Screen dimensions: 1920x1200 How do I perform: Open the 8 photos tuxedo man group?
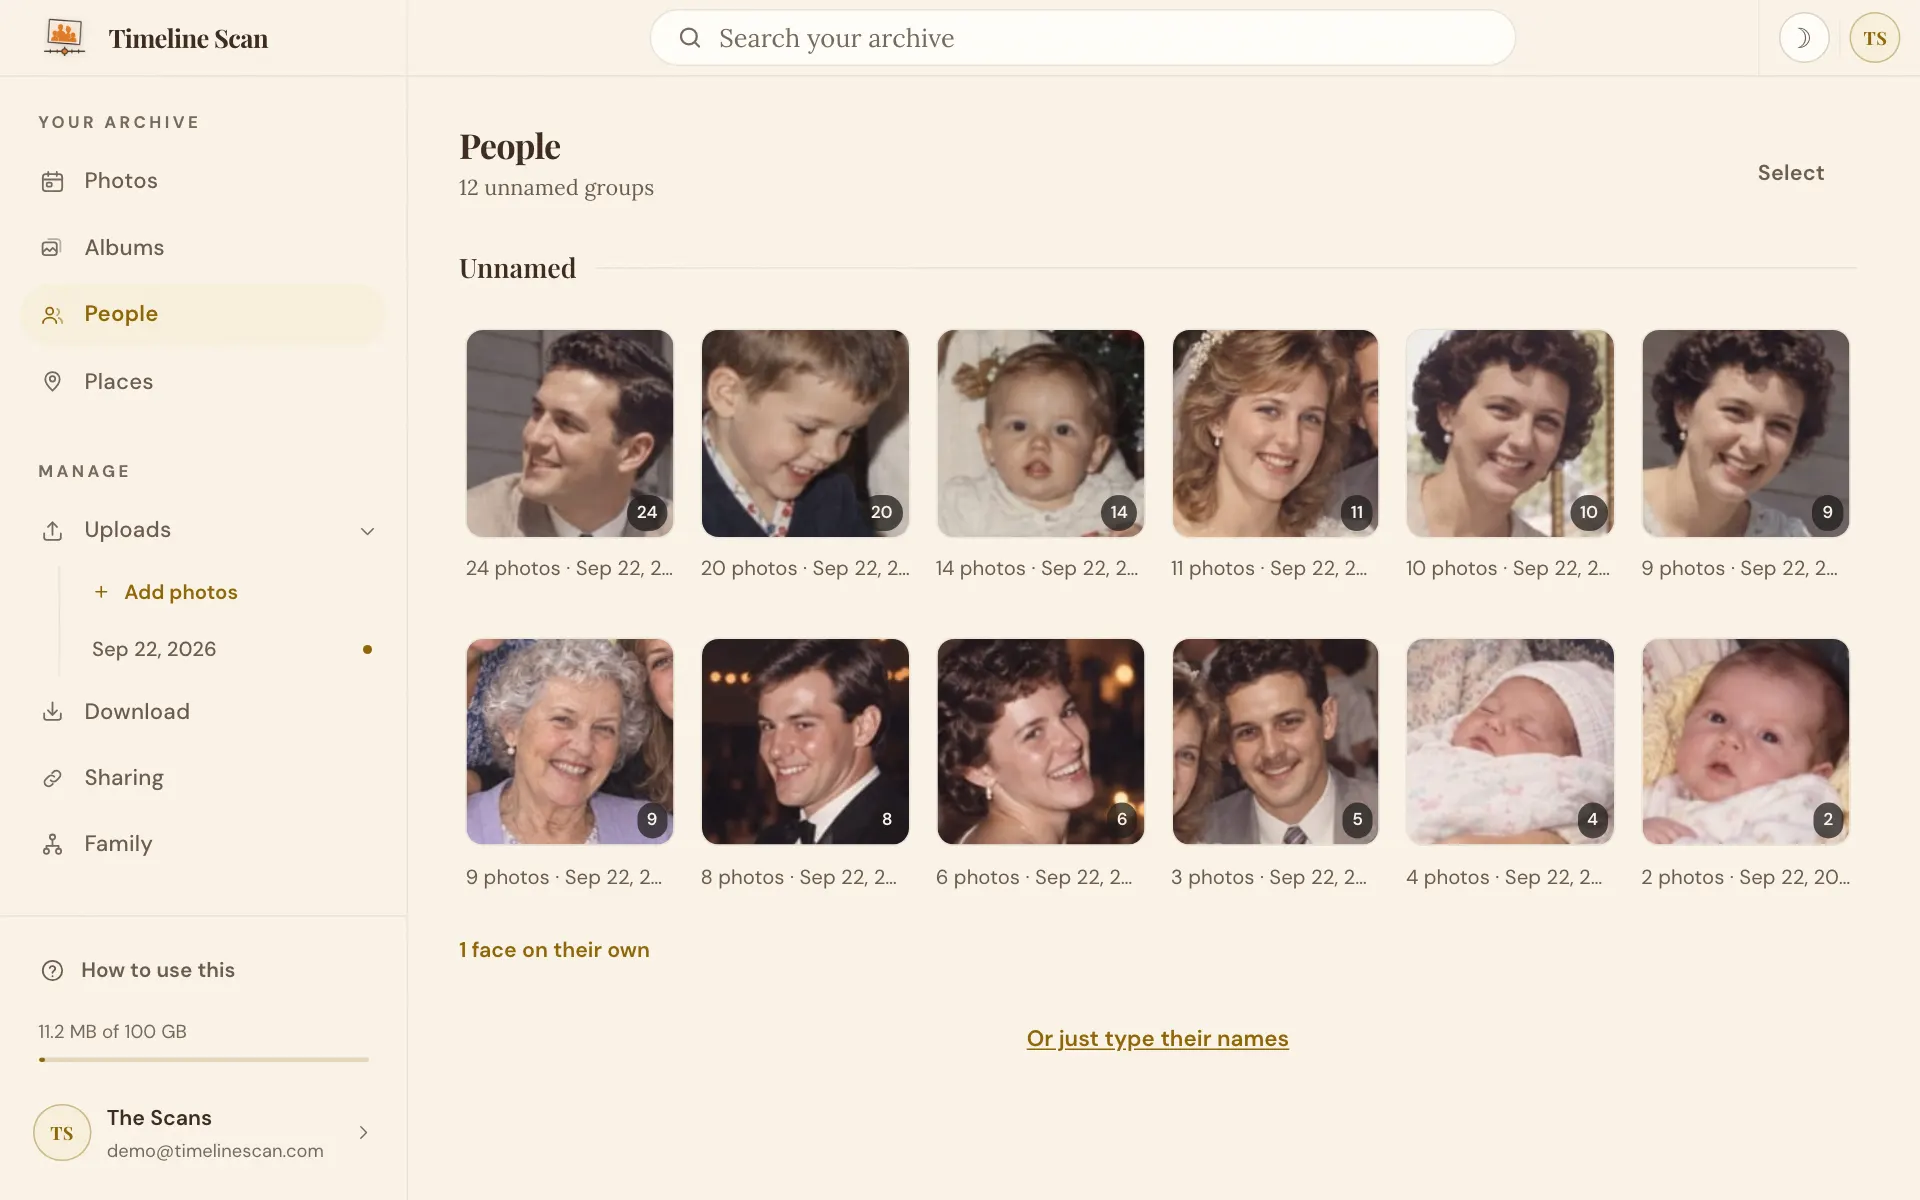click(805, 742)
